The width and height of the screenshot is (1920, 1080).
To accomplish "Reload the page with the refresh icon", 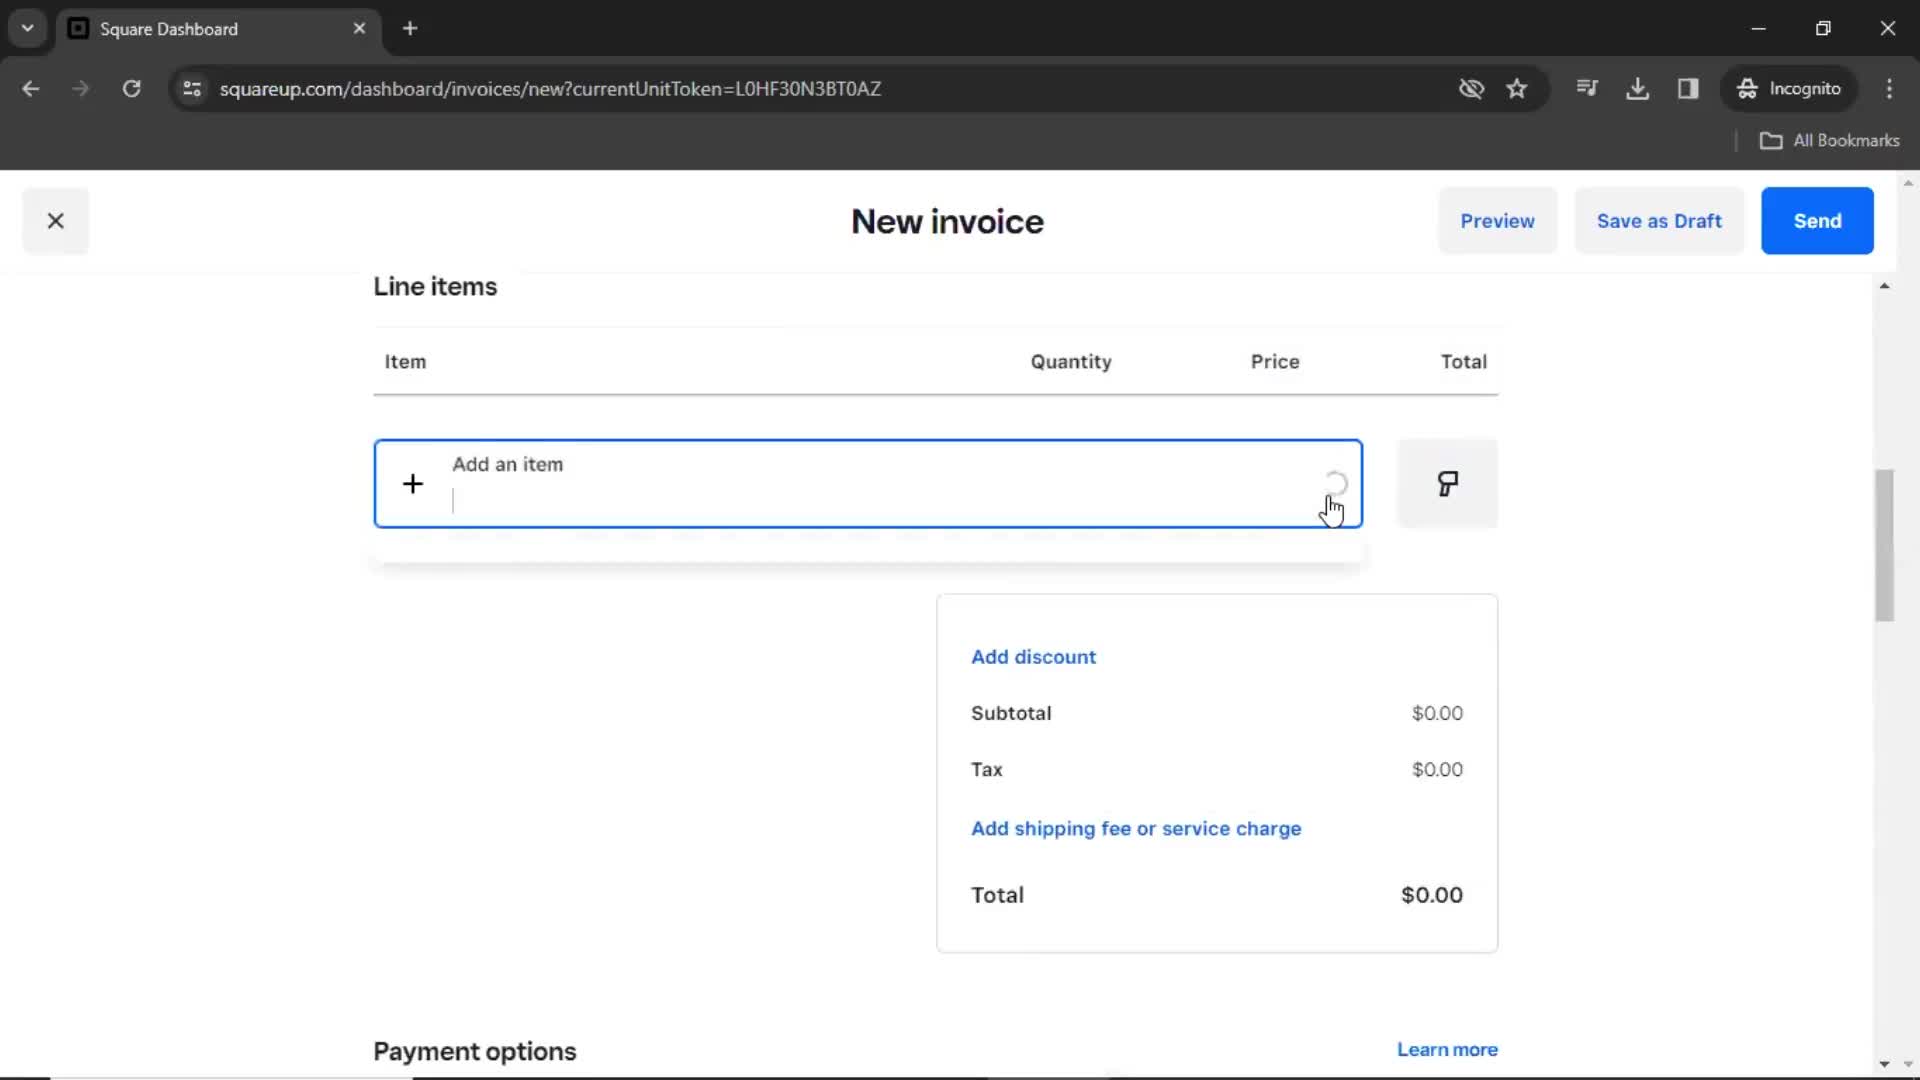I will tap(131, 89).
